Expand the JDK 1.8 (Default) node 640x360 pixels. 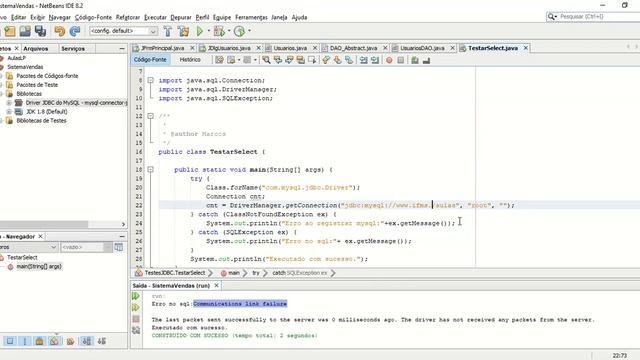pyautogui.click(x=9, y=112)
